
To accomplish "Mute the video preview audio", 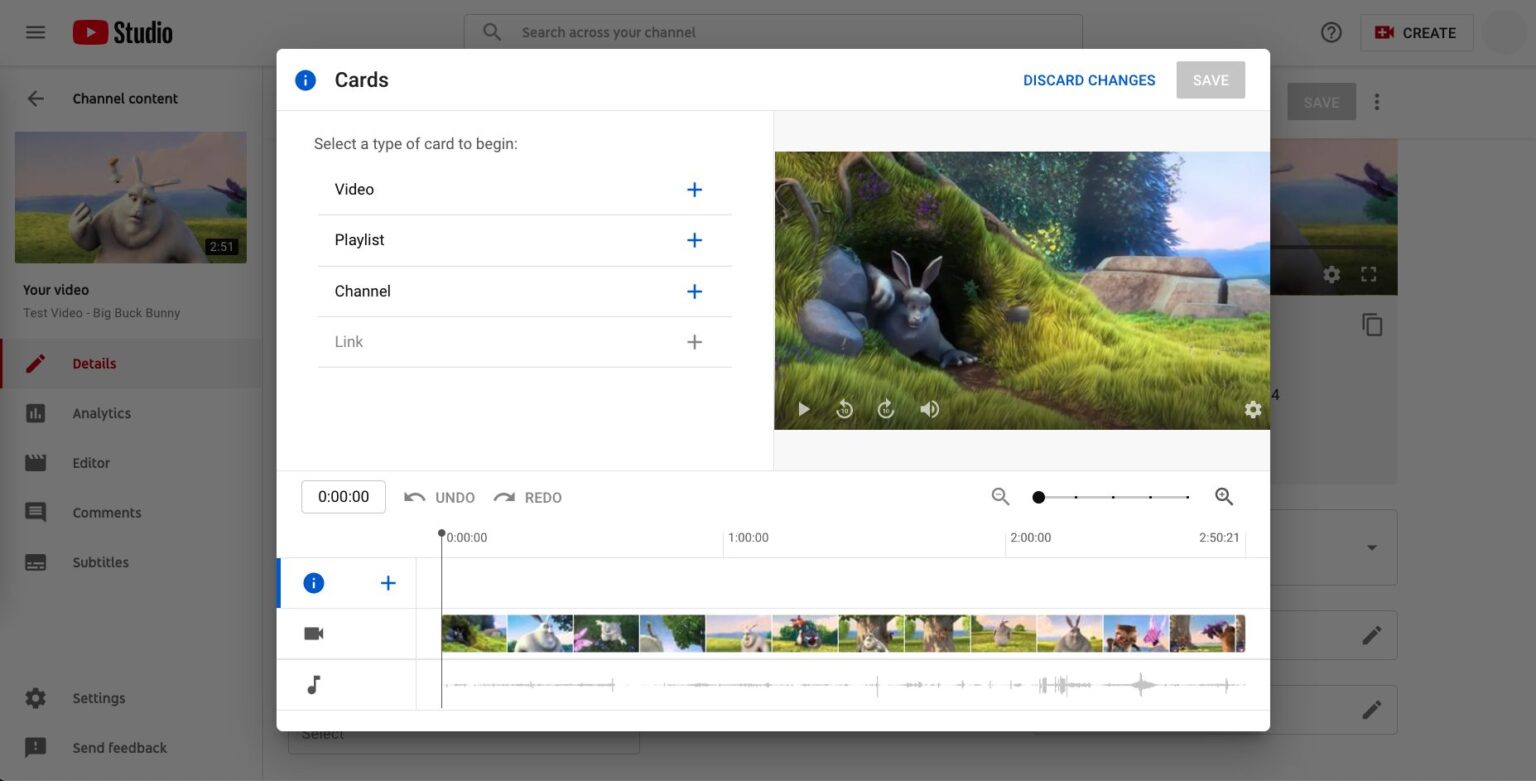I will click(x=929, y=409).
